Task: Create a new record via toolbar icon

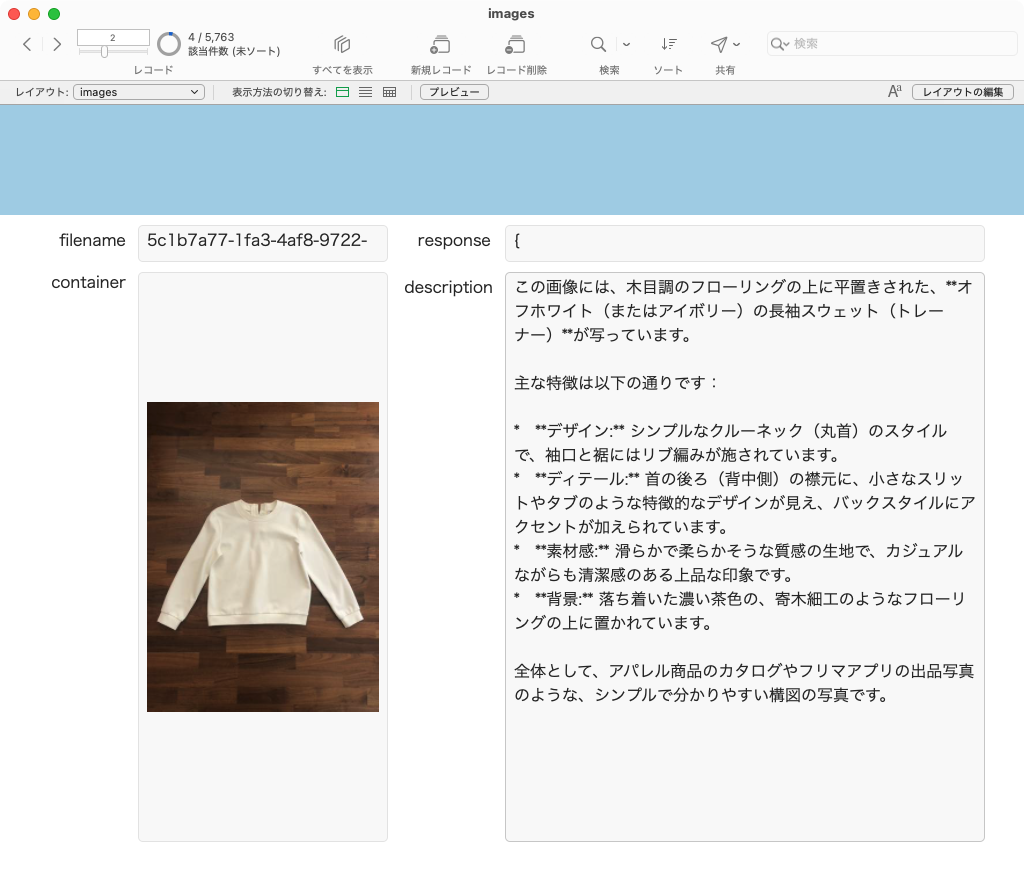Action: tap(440, 44)
